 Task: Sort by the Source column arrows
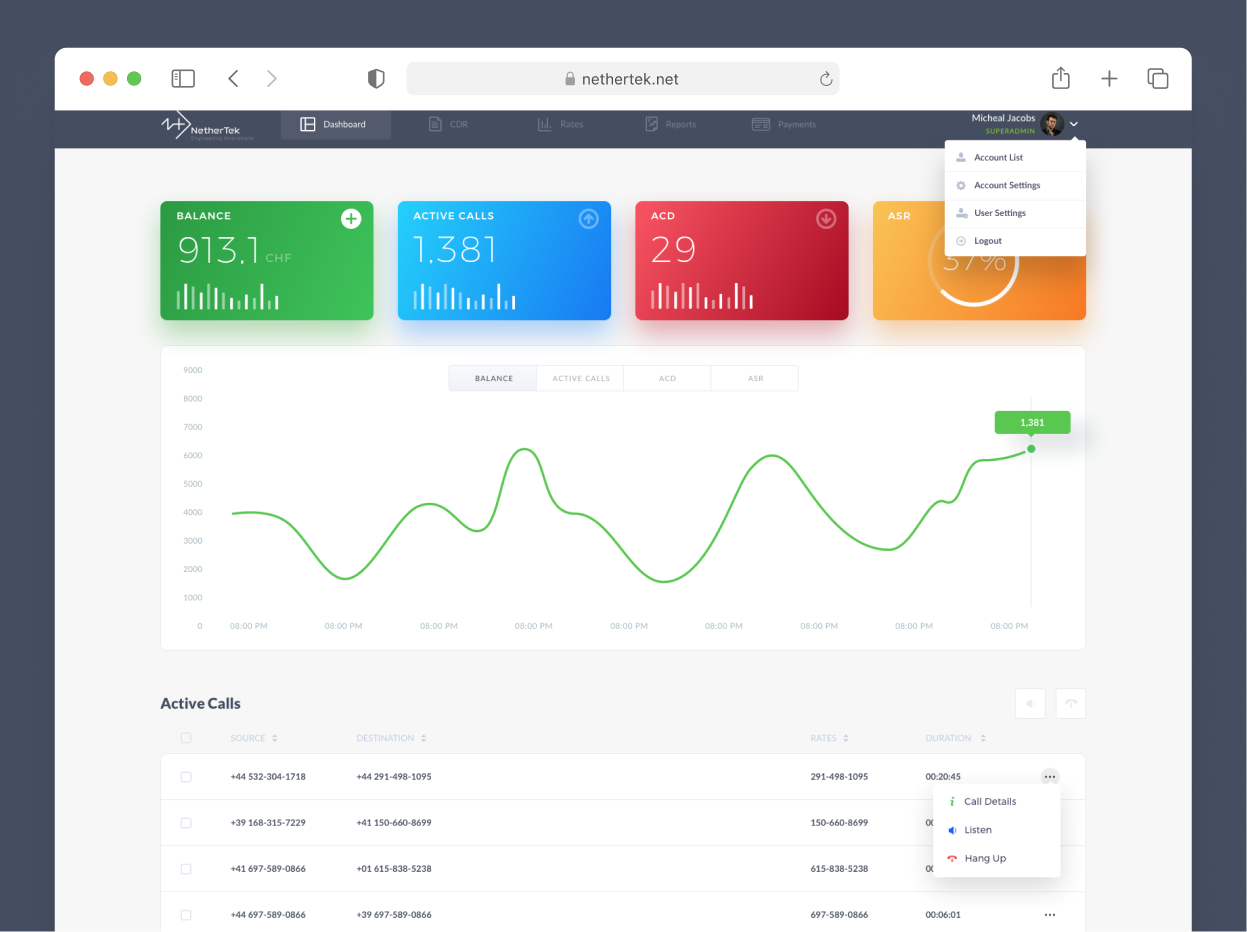pyautogui.click(x=274, y=738)
